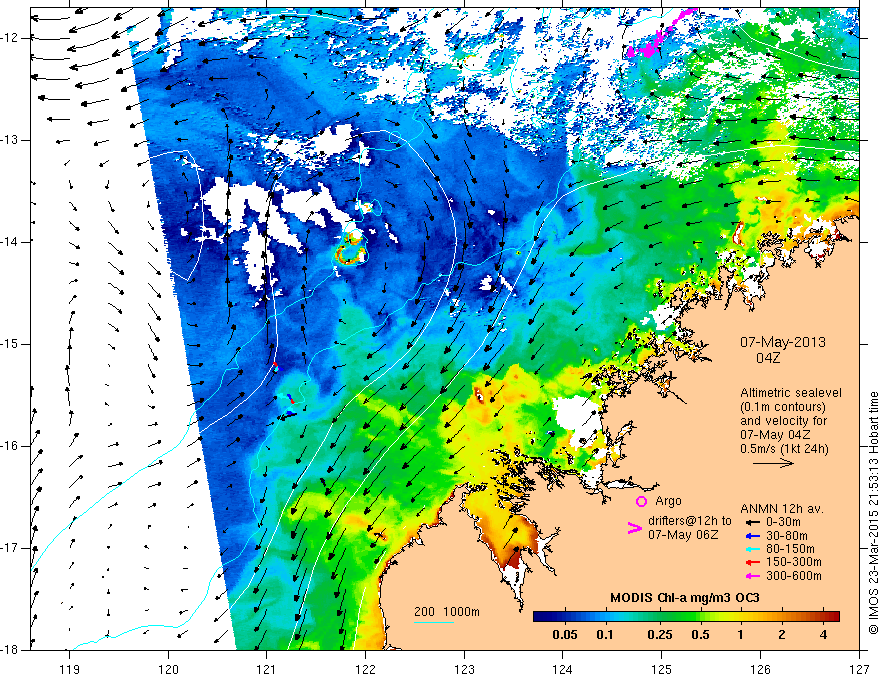This screenshot has height=680, width=880.
Task: Click the '2' colorbar tick label
Action: click(782, 635)
